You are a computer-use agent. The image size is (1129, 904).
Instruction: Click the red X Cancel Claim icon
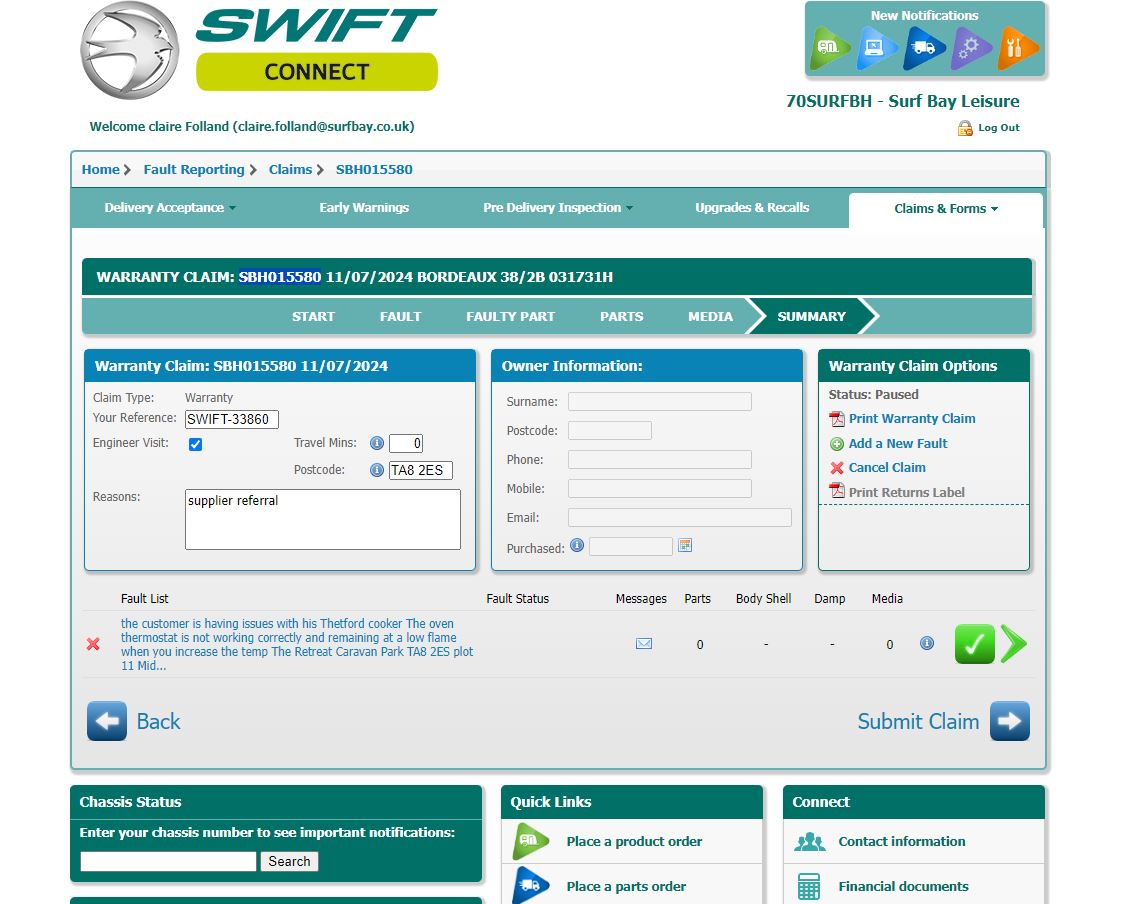837,468
